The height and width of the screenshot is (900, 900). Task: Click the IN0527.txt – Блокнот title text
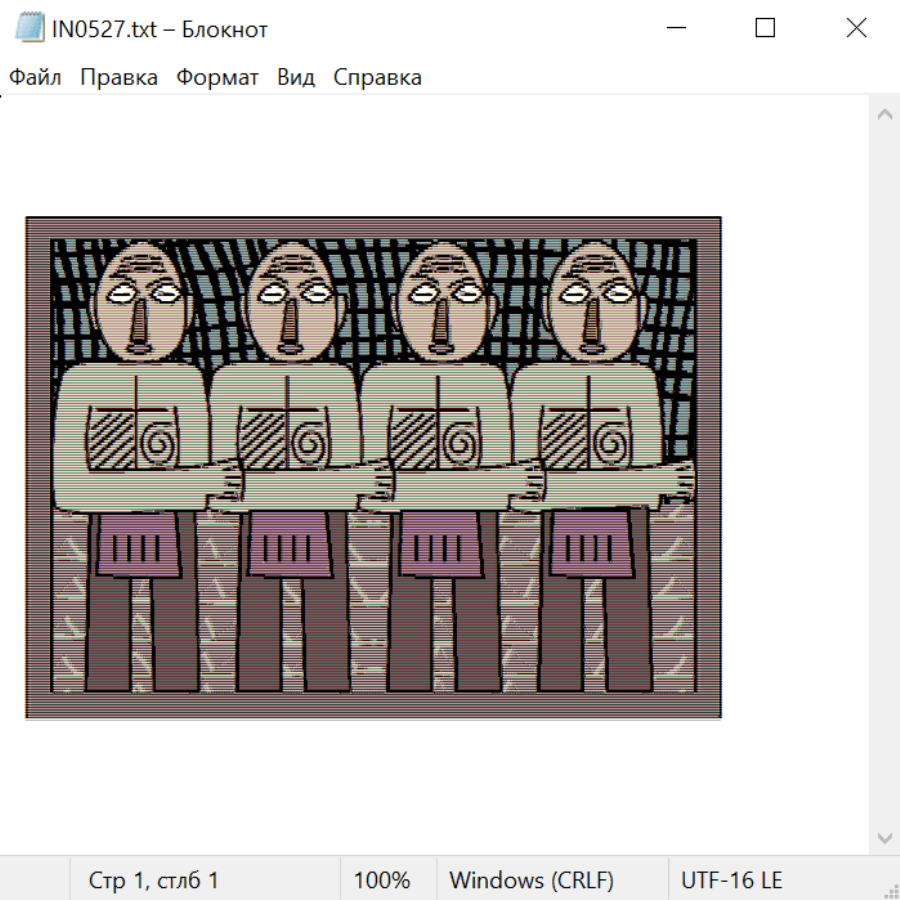[x=160, y=30]
